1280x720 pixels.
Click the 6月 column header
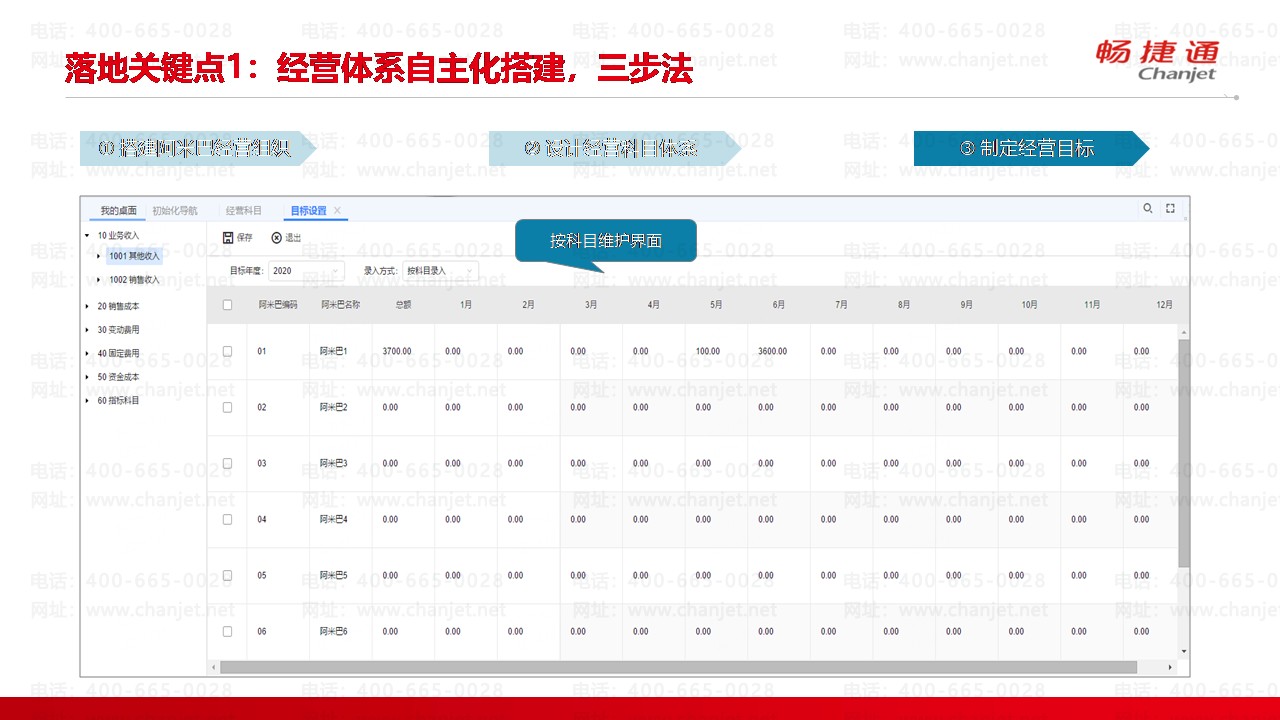[779, 305]
